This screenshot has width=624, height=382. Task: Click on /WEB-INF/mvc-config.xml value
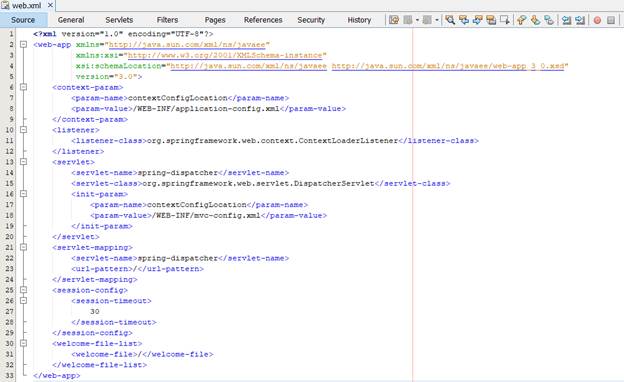[206, 216]
